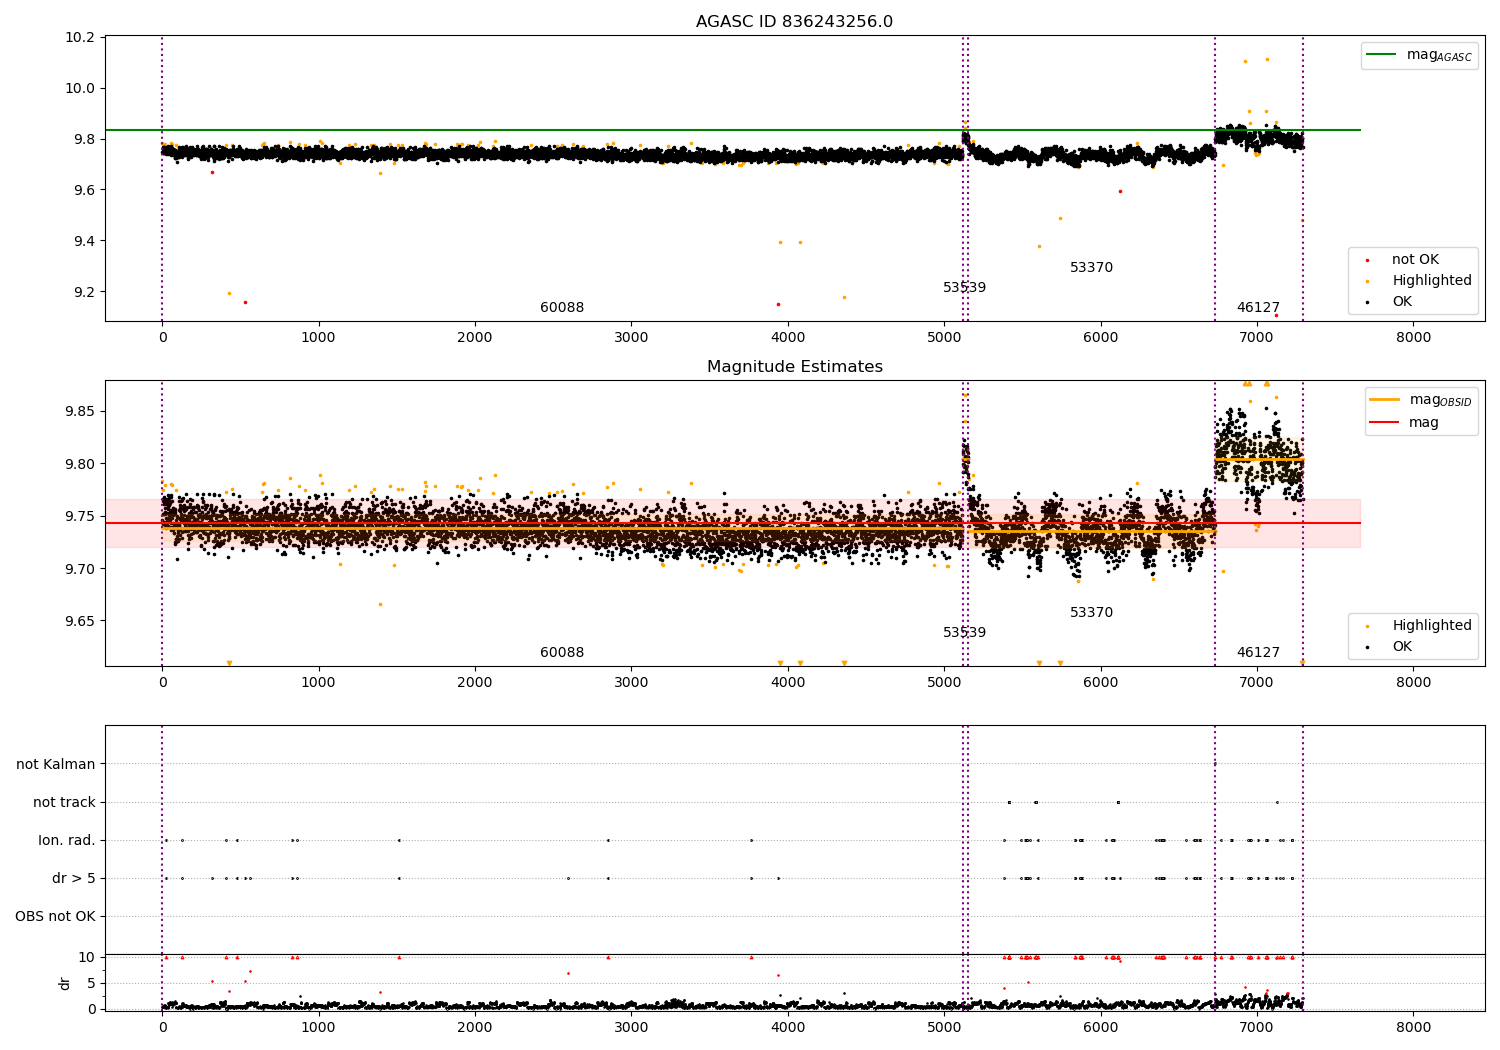Image resolution: width=1500 pixels, height=1050 pixels.
Task: Click y-axis tick 10.2 in AGASC ID plot
Action: click(81, 38)
